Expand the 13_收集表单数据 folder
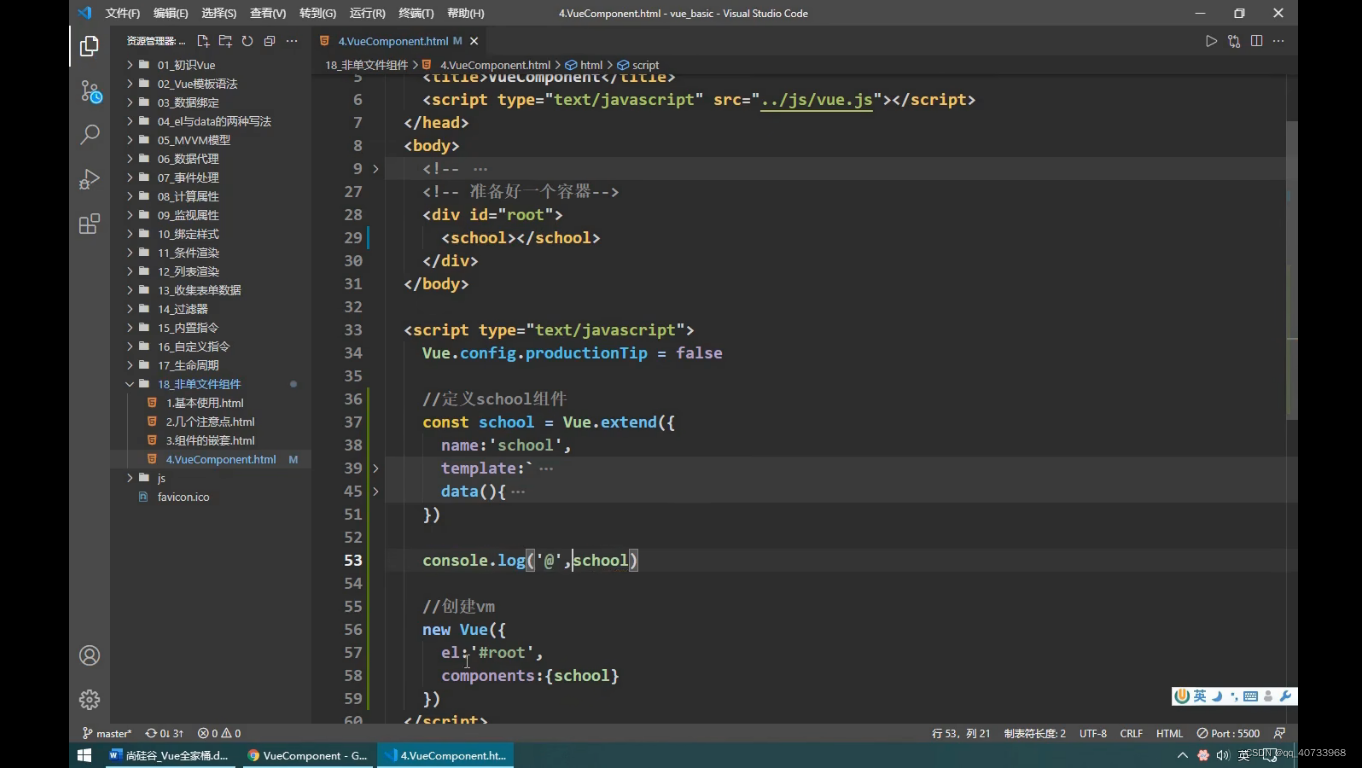The height and width of the screenshot is (768, 1362). tap(199, 290)
